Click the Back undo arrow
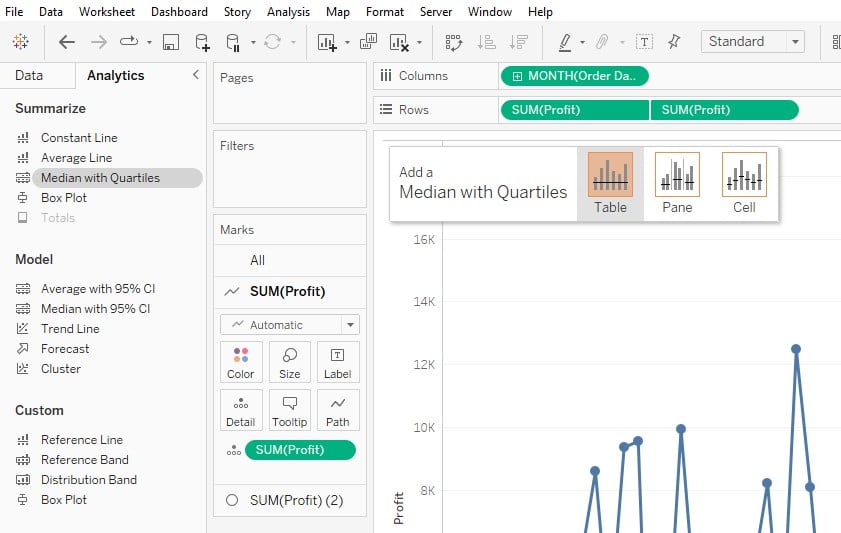This screenshot has width=841, height=533. [x=67, y=42]
